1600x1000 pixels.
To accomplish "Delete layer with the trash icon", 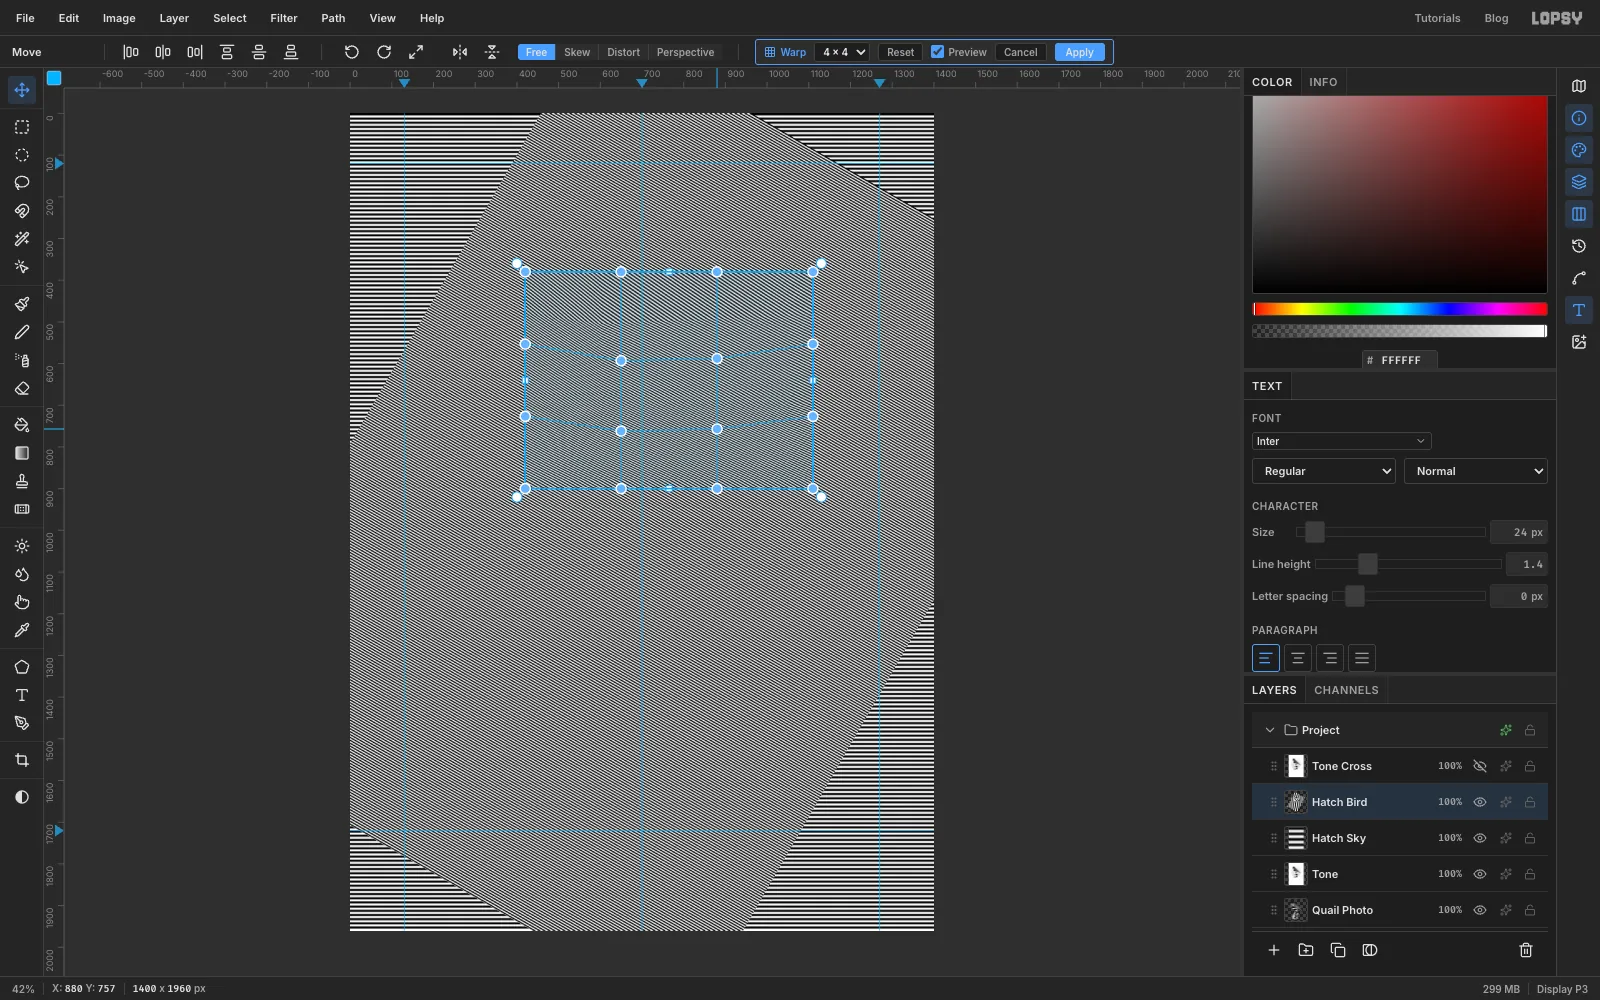I will (x=1526, y=950).
